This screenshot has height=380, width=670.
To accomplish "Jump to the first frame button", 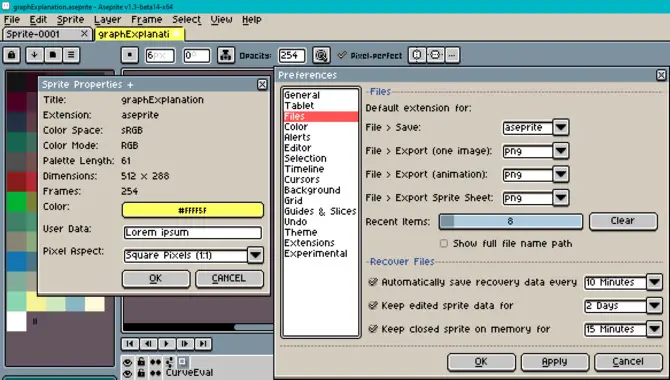I will pos(130,344).
